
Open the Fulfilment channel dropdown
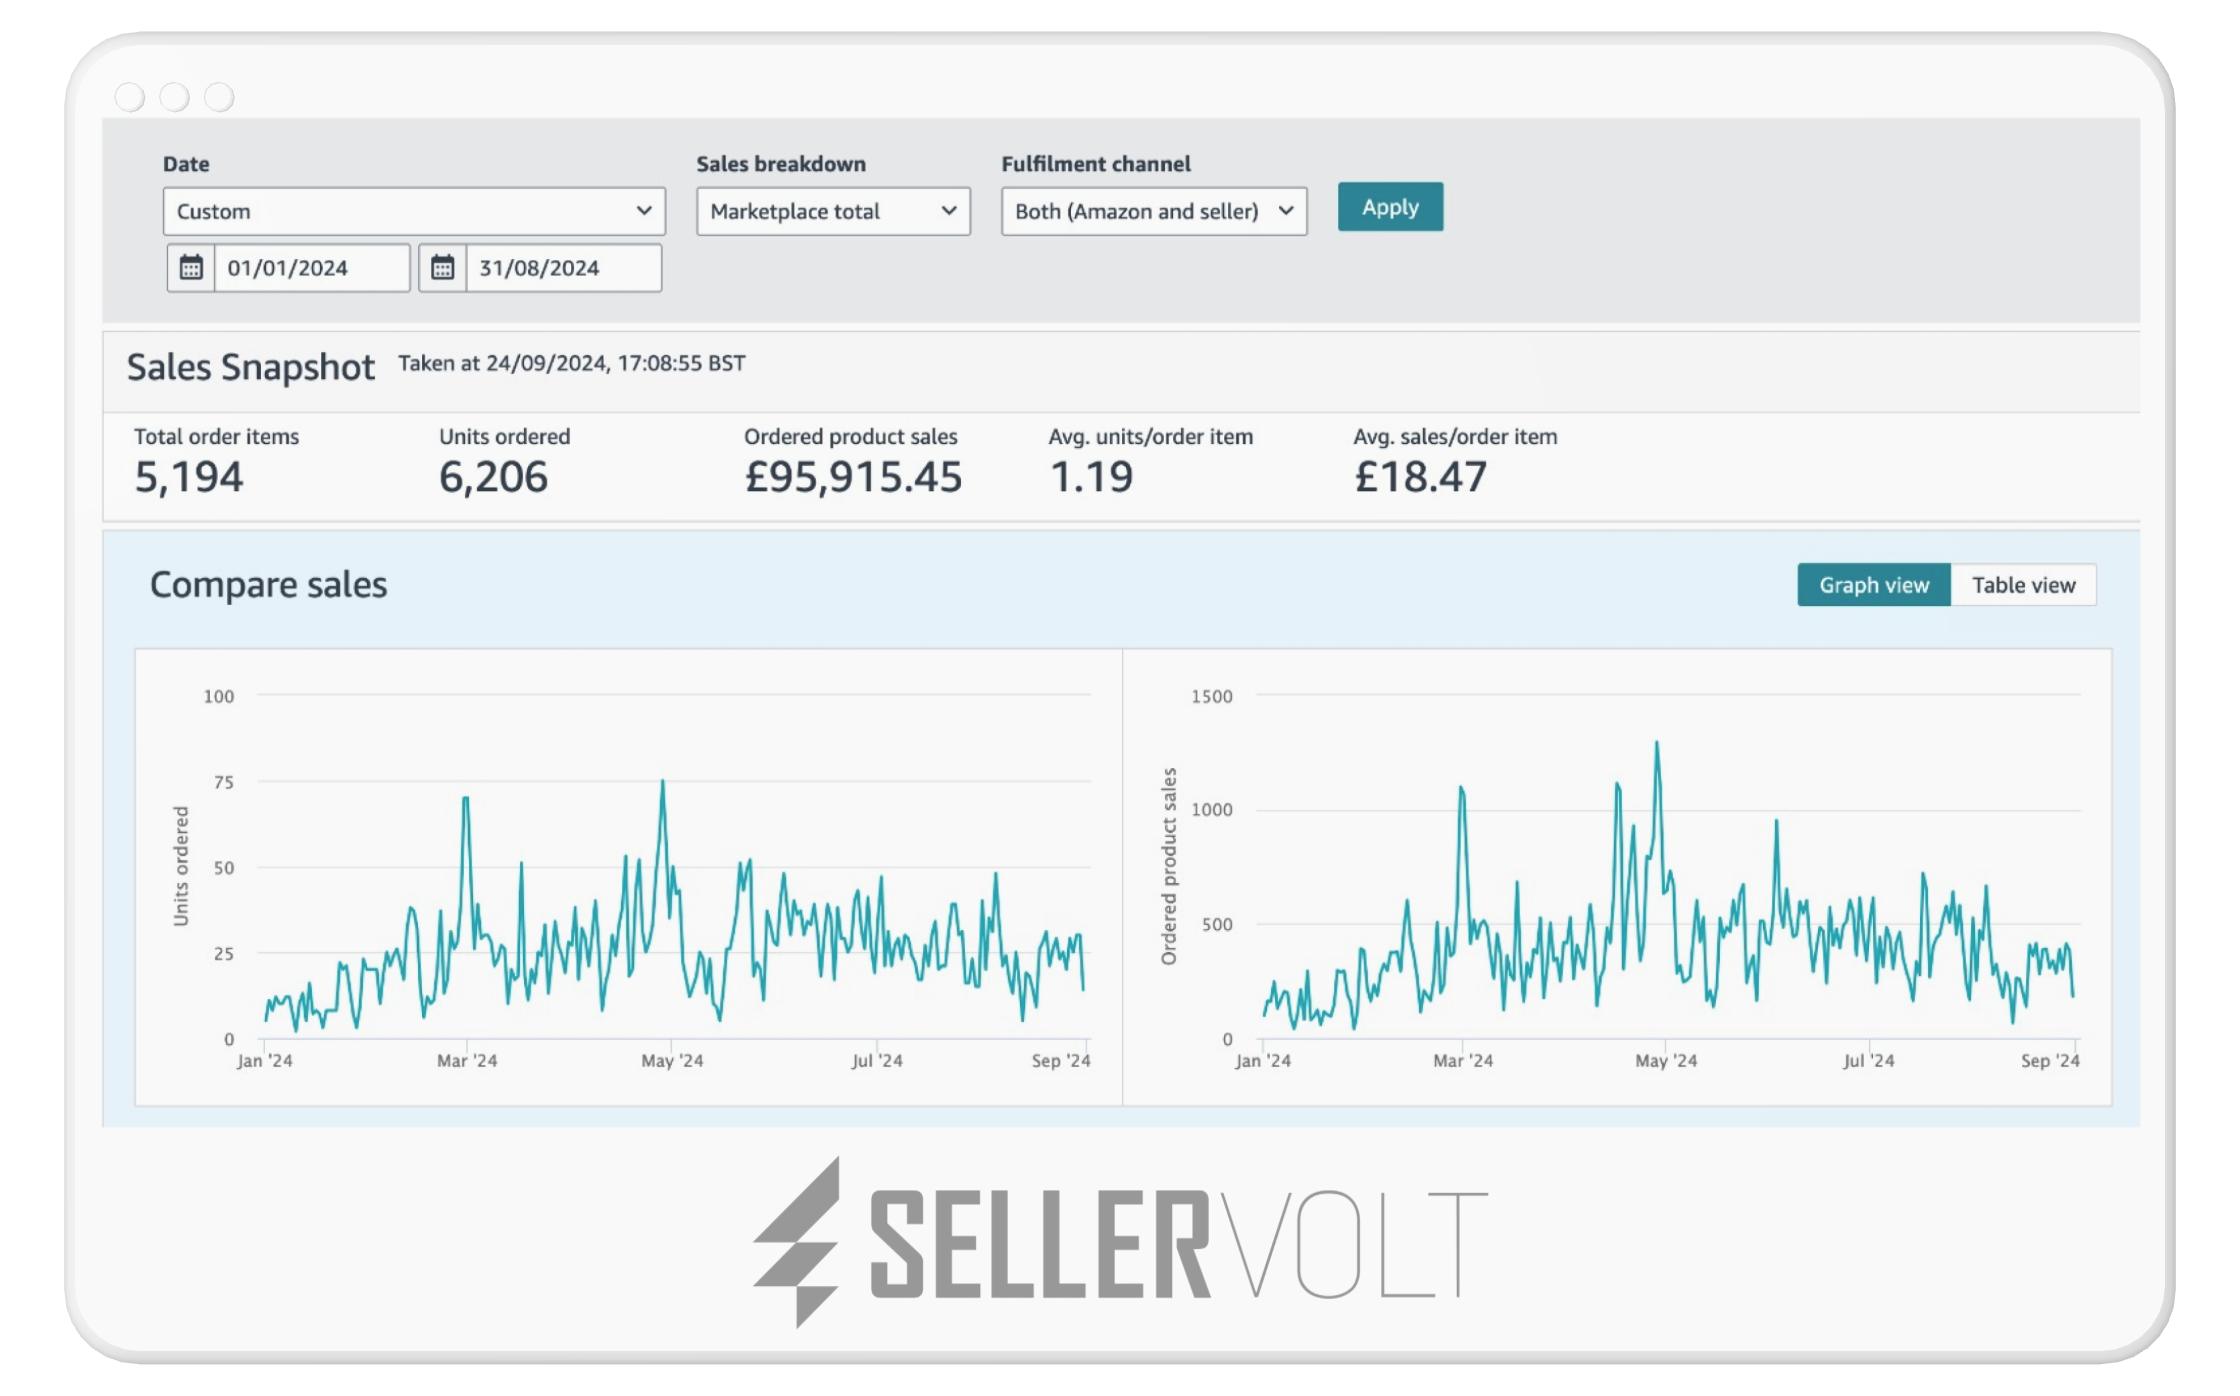1154,211
